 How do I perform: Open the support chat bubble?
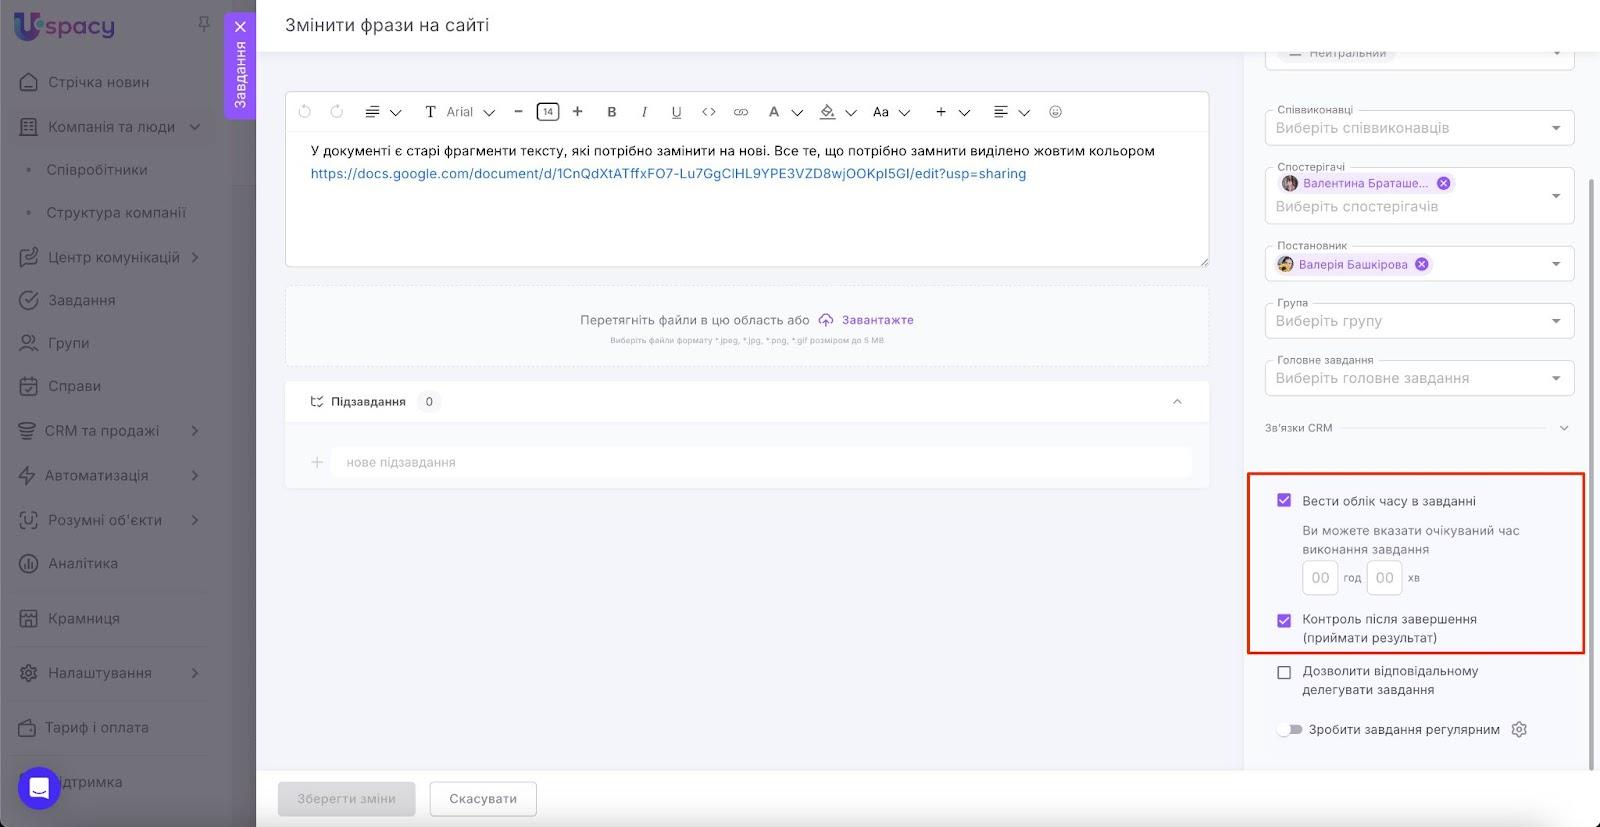click(39, 788)
